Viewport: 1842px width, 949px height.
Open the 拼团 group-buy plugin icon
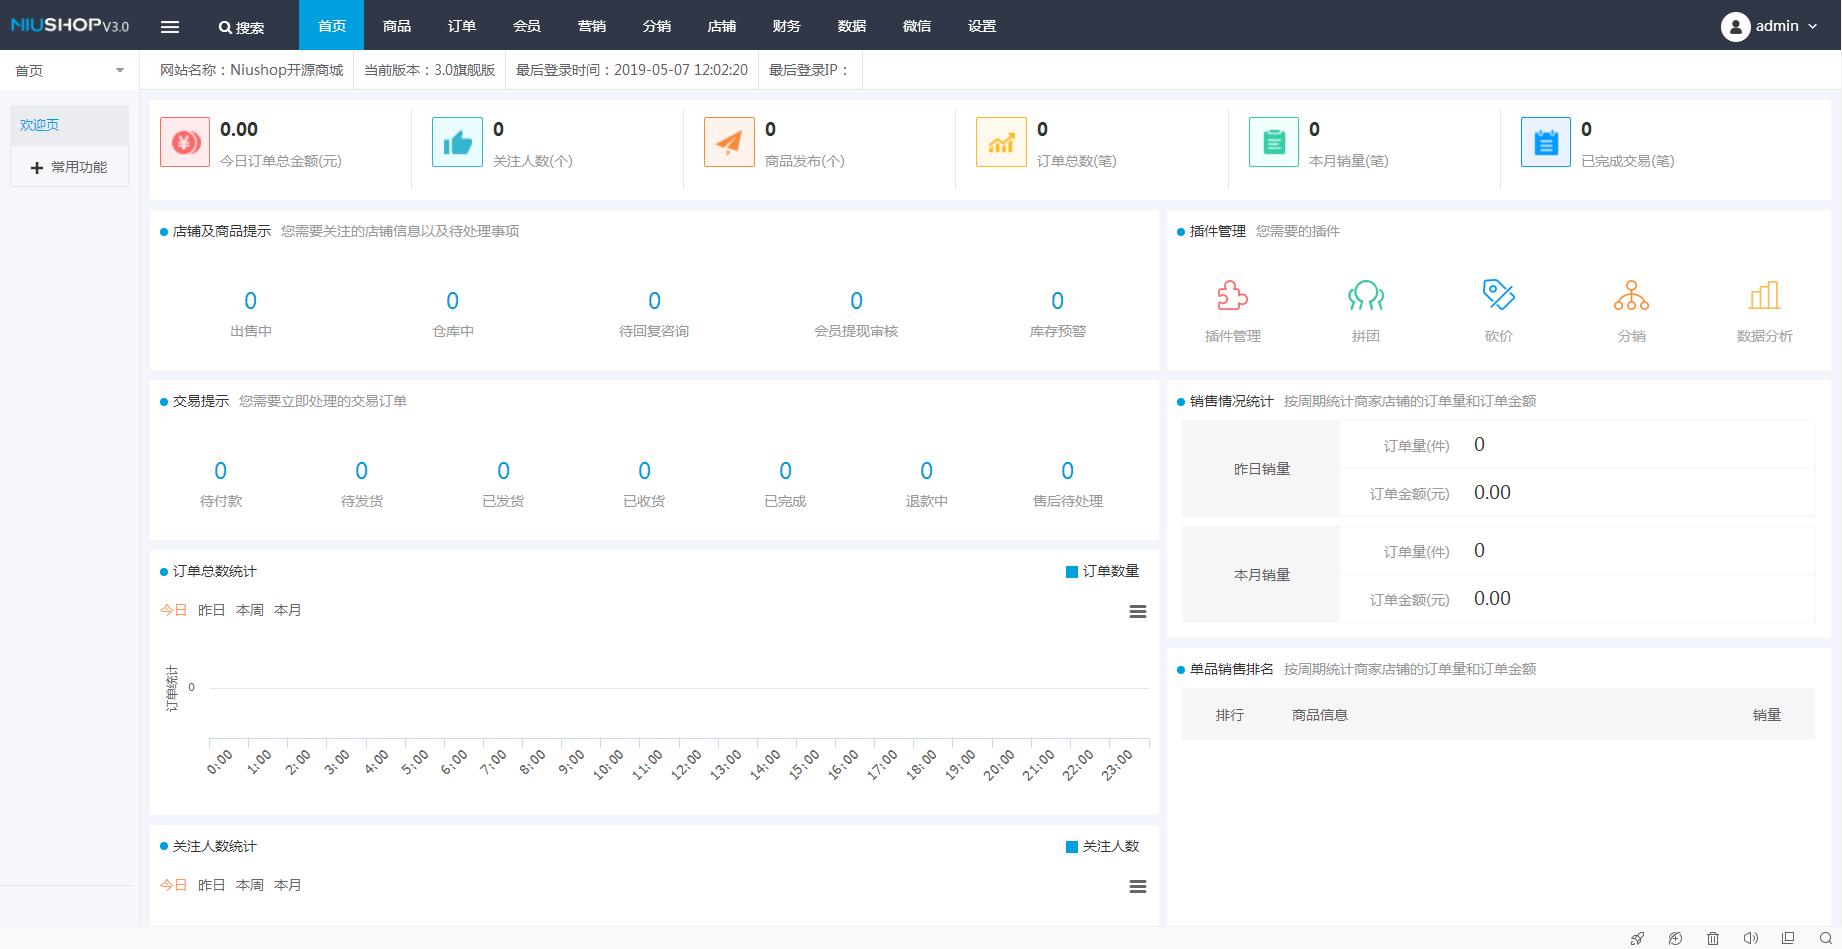pos(1365,296)
